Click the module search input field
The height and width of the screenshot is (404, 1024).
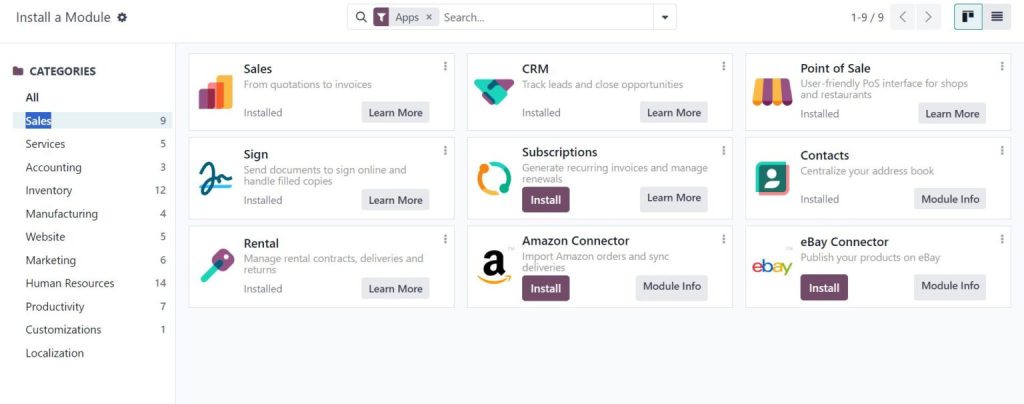coord(545,17)
